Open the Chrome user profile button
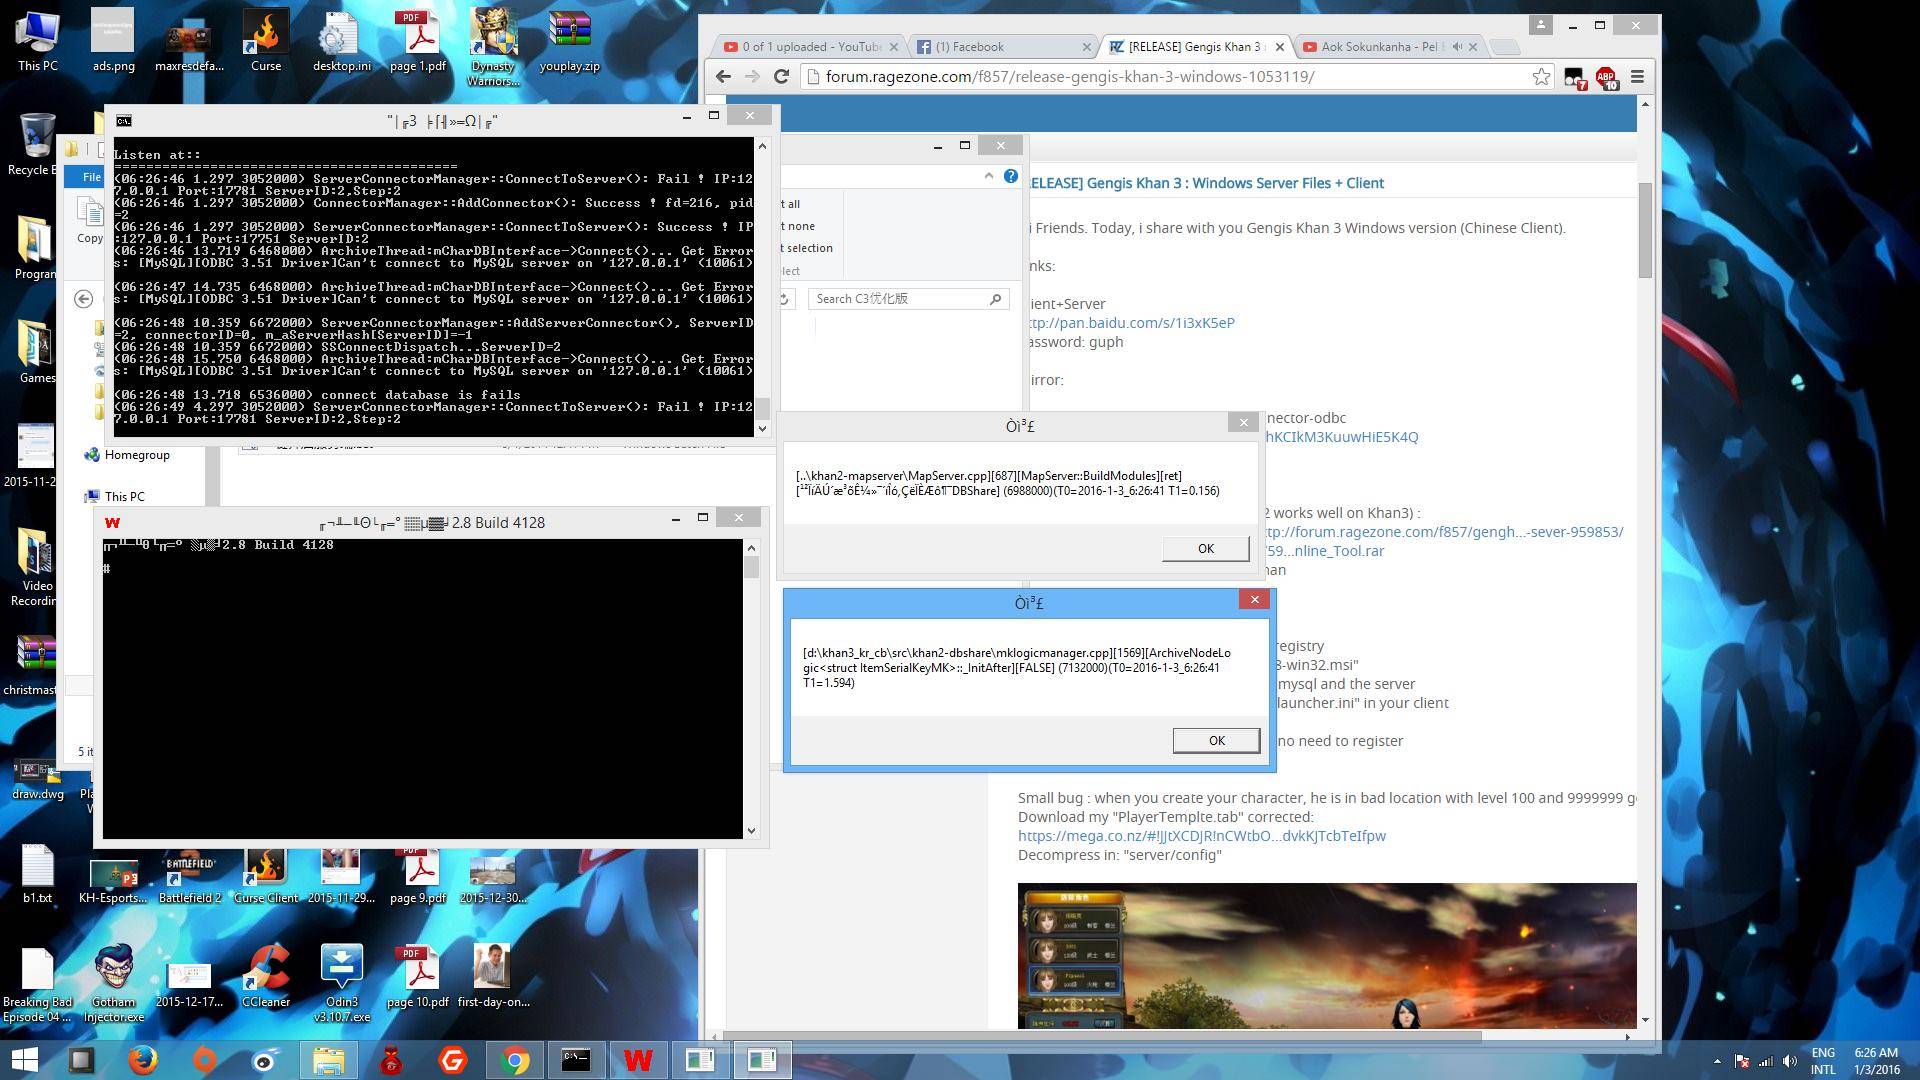Viewport: 1920px width, 1080px height. click(1540, 25)
